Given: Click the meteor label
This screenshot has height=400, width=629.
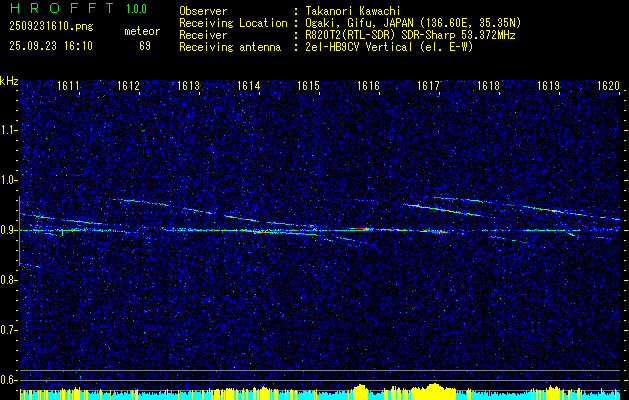Looking at the screenshot, I should pos(142,31).
